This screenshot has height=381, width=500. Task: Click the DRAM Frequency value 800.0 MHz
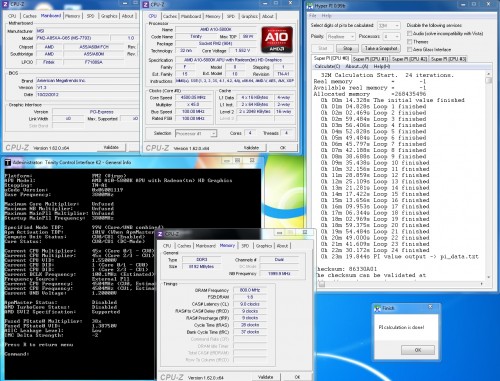(250, 290)
